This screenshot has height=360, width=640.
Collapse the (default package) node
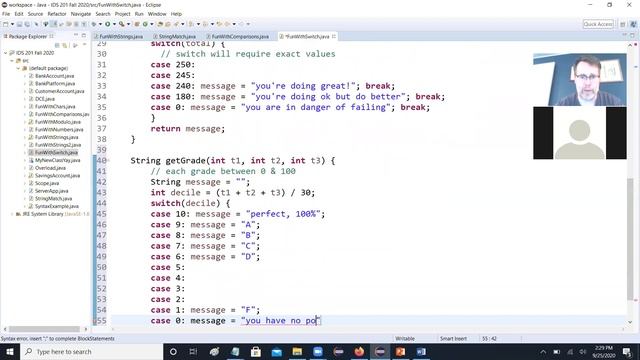(x=18, y=68)
